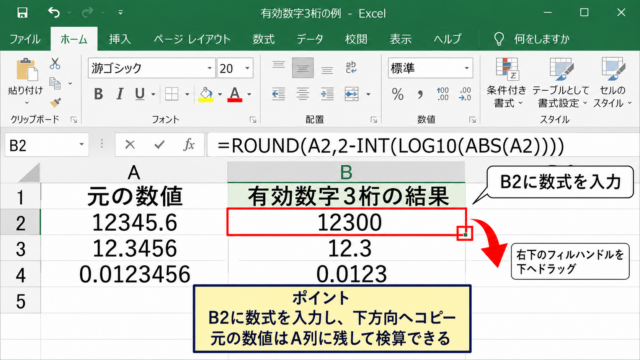The height and width of the screenshot is (360, 640).
Task: Open Alignment (配置) dialog launcher
Action: tap(373, 120)
